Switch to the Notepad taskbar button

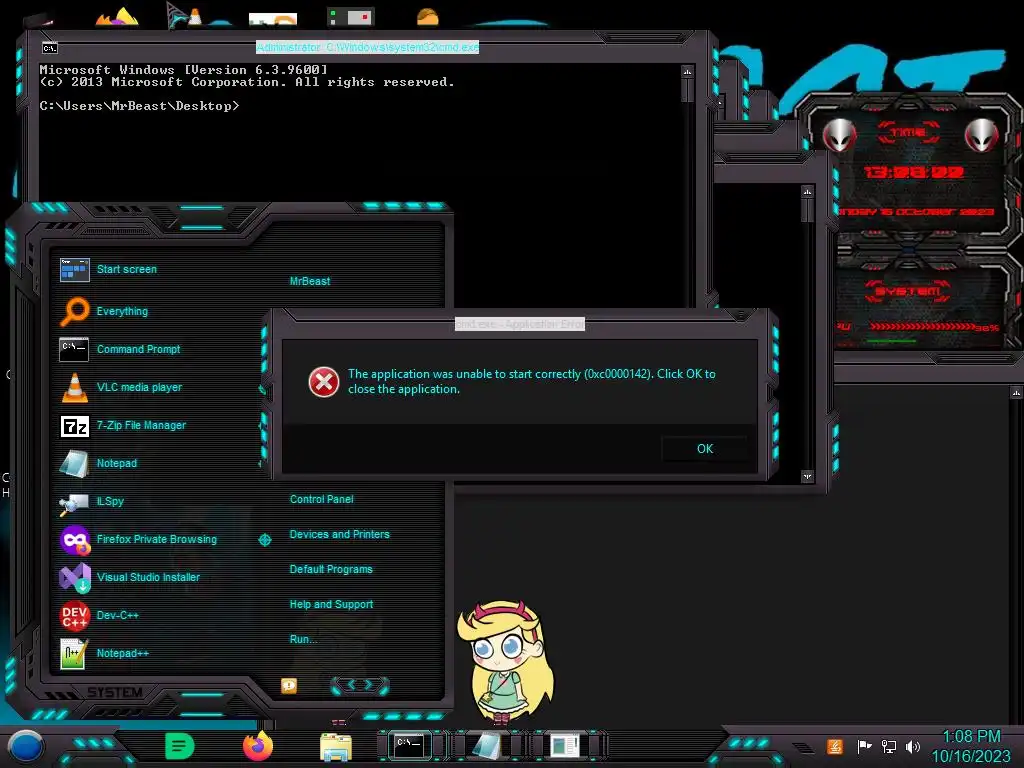pos(487,746)
